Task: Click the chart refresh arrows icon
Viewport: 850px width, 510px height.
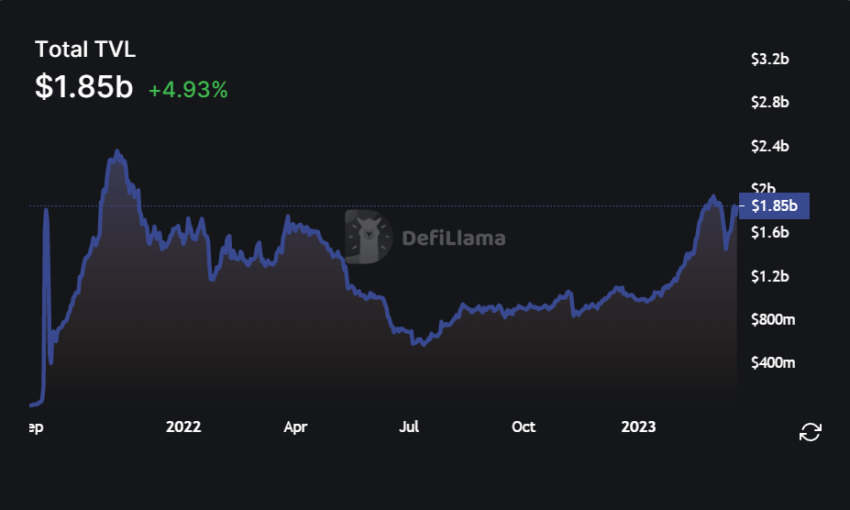Action: 810,432
